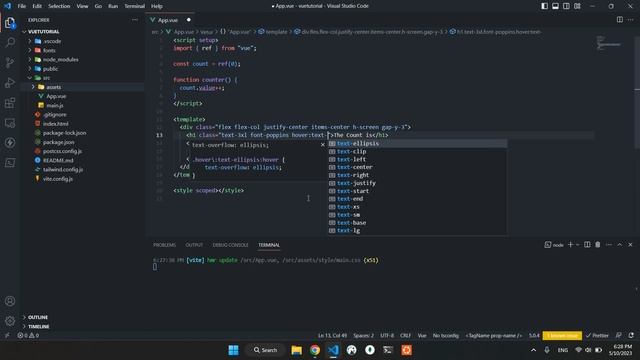The height and width of the screenshot is (360, 640).
Task: Open the Accounts icon in activity bar
Action: tap(10, 301)
